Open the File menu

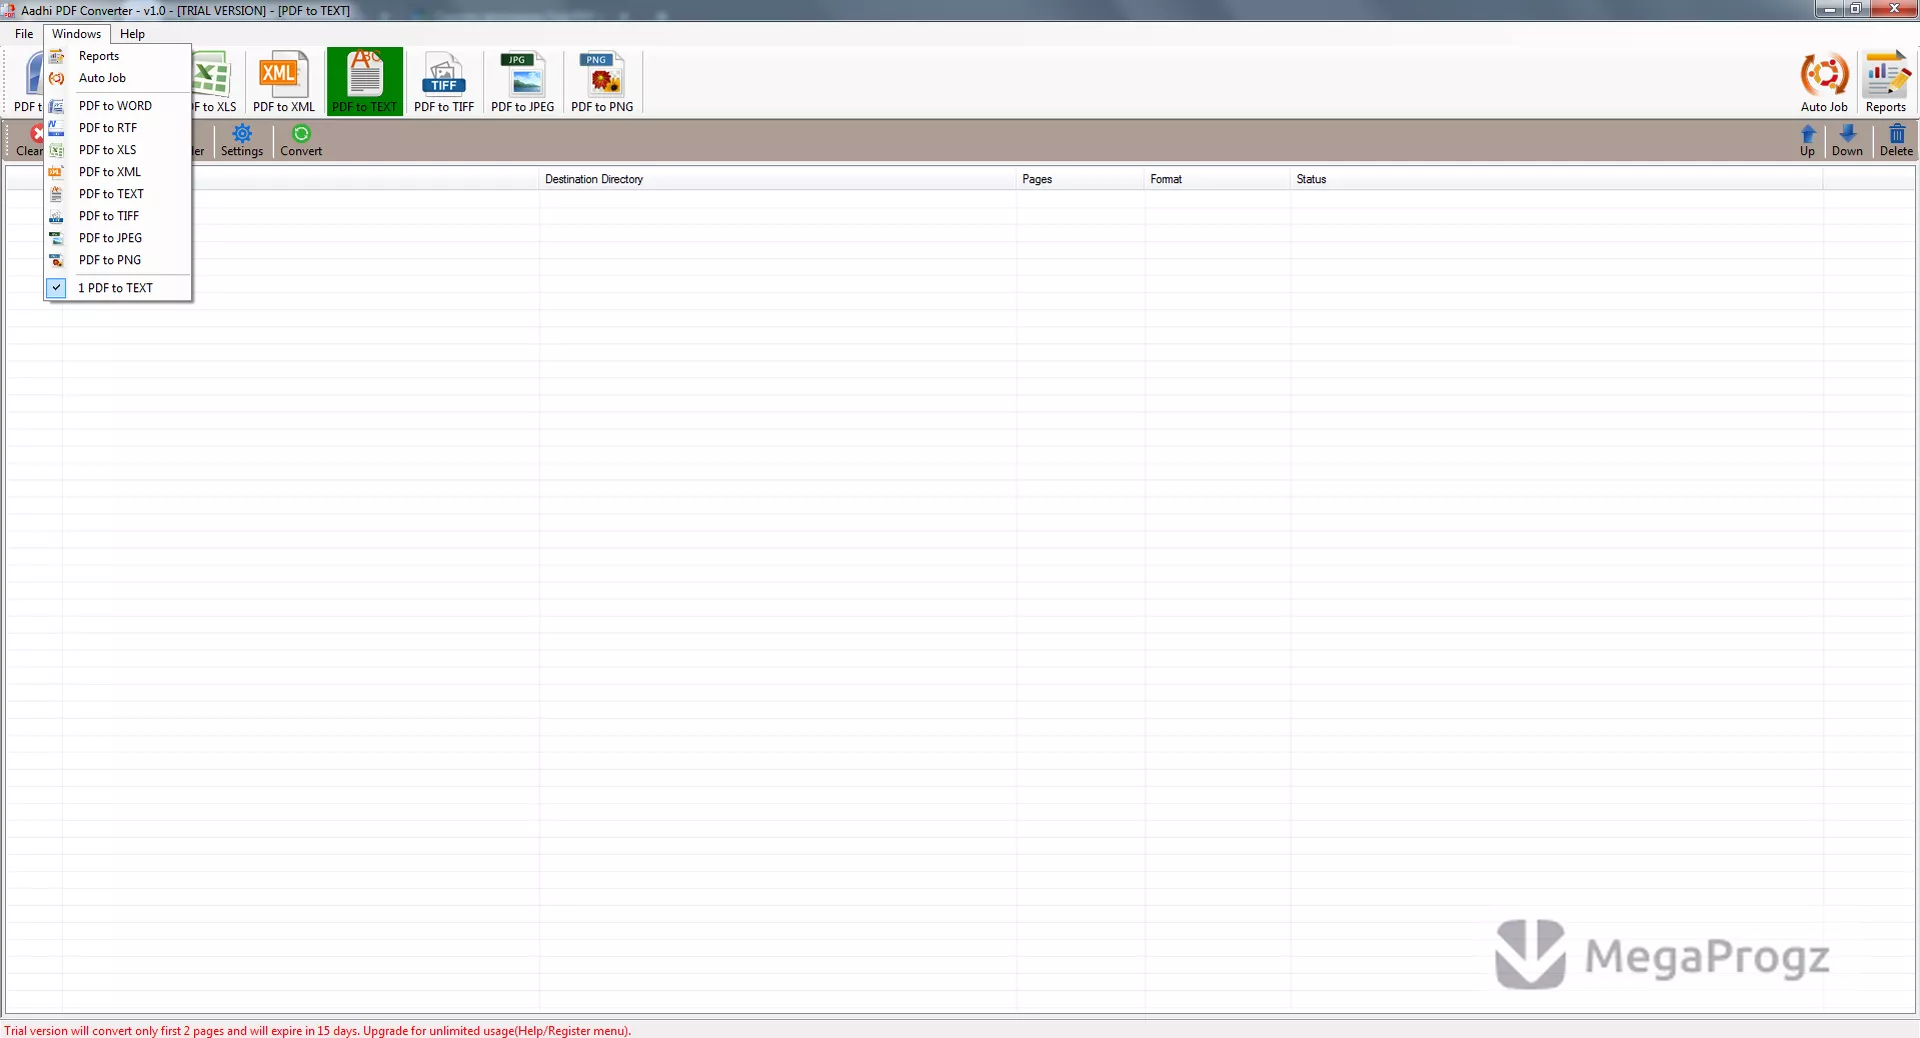(x=24, y=34)
